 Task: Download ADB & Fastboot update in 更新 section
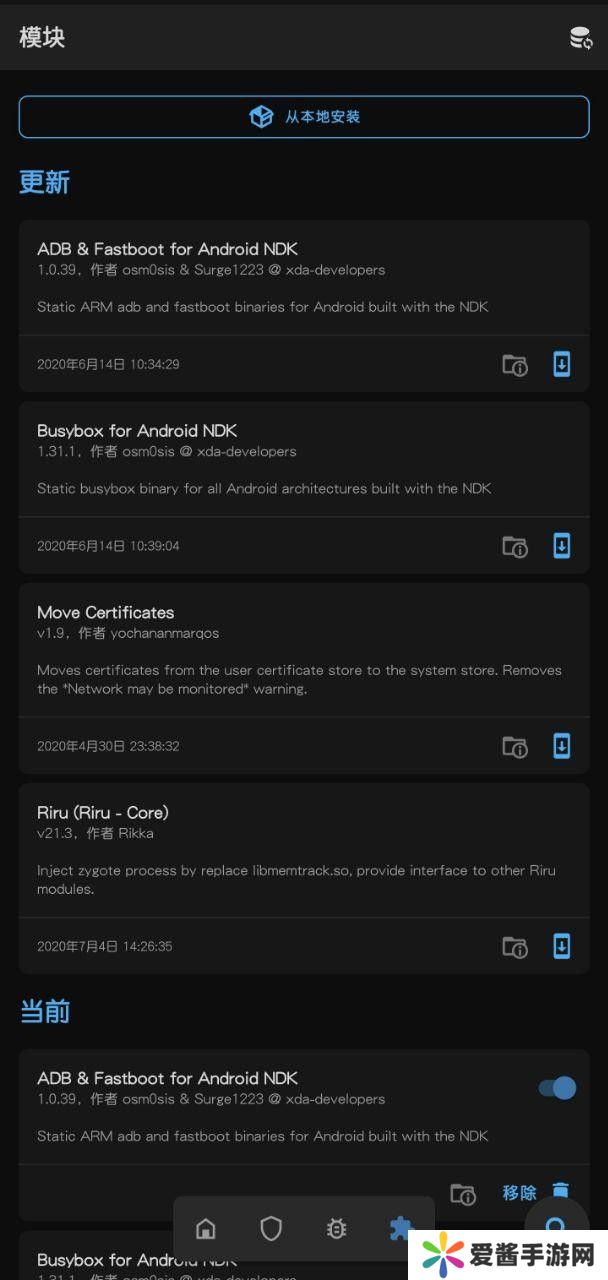pos(562,364)
